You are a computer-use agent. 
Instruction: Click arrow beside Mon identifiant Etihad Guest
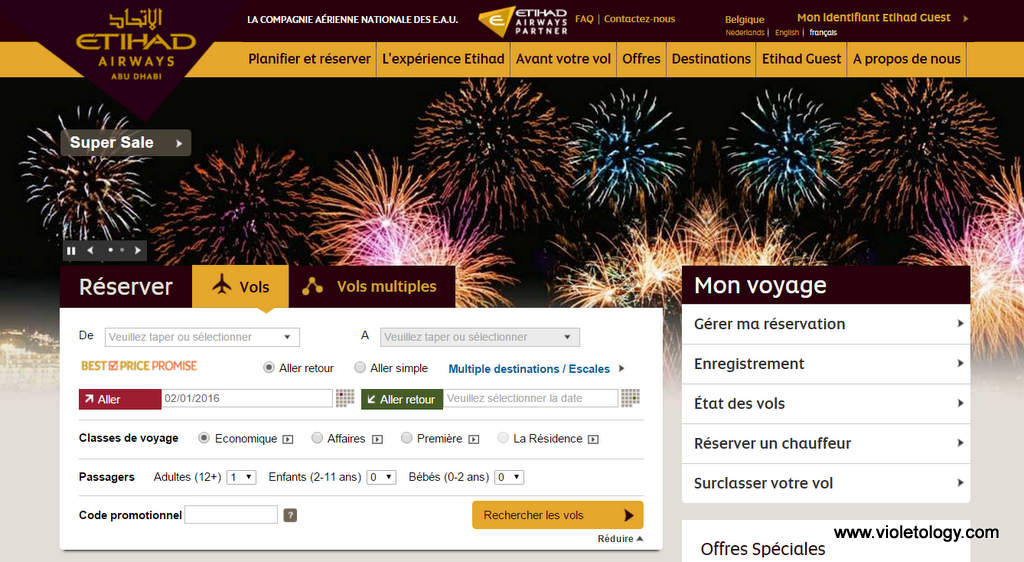(x=965, y=18)
